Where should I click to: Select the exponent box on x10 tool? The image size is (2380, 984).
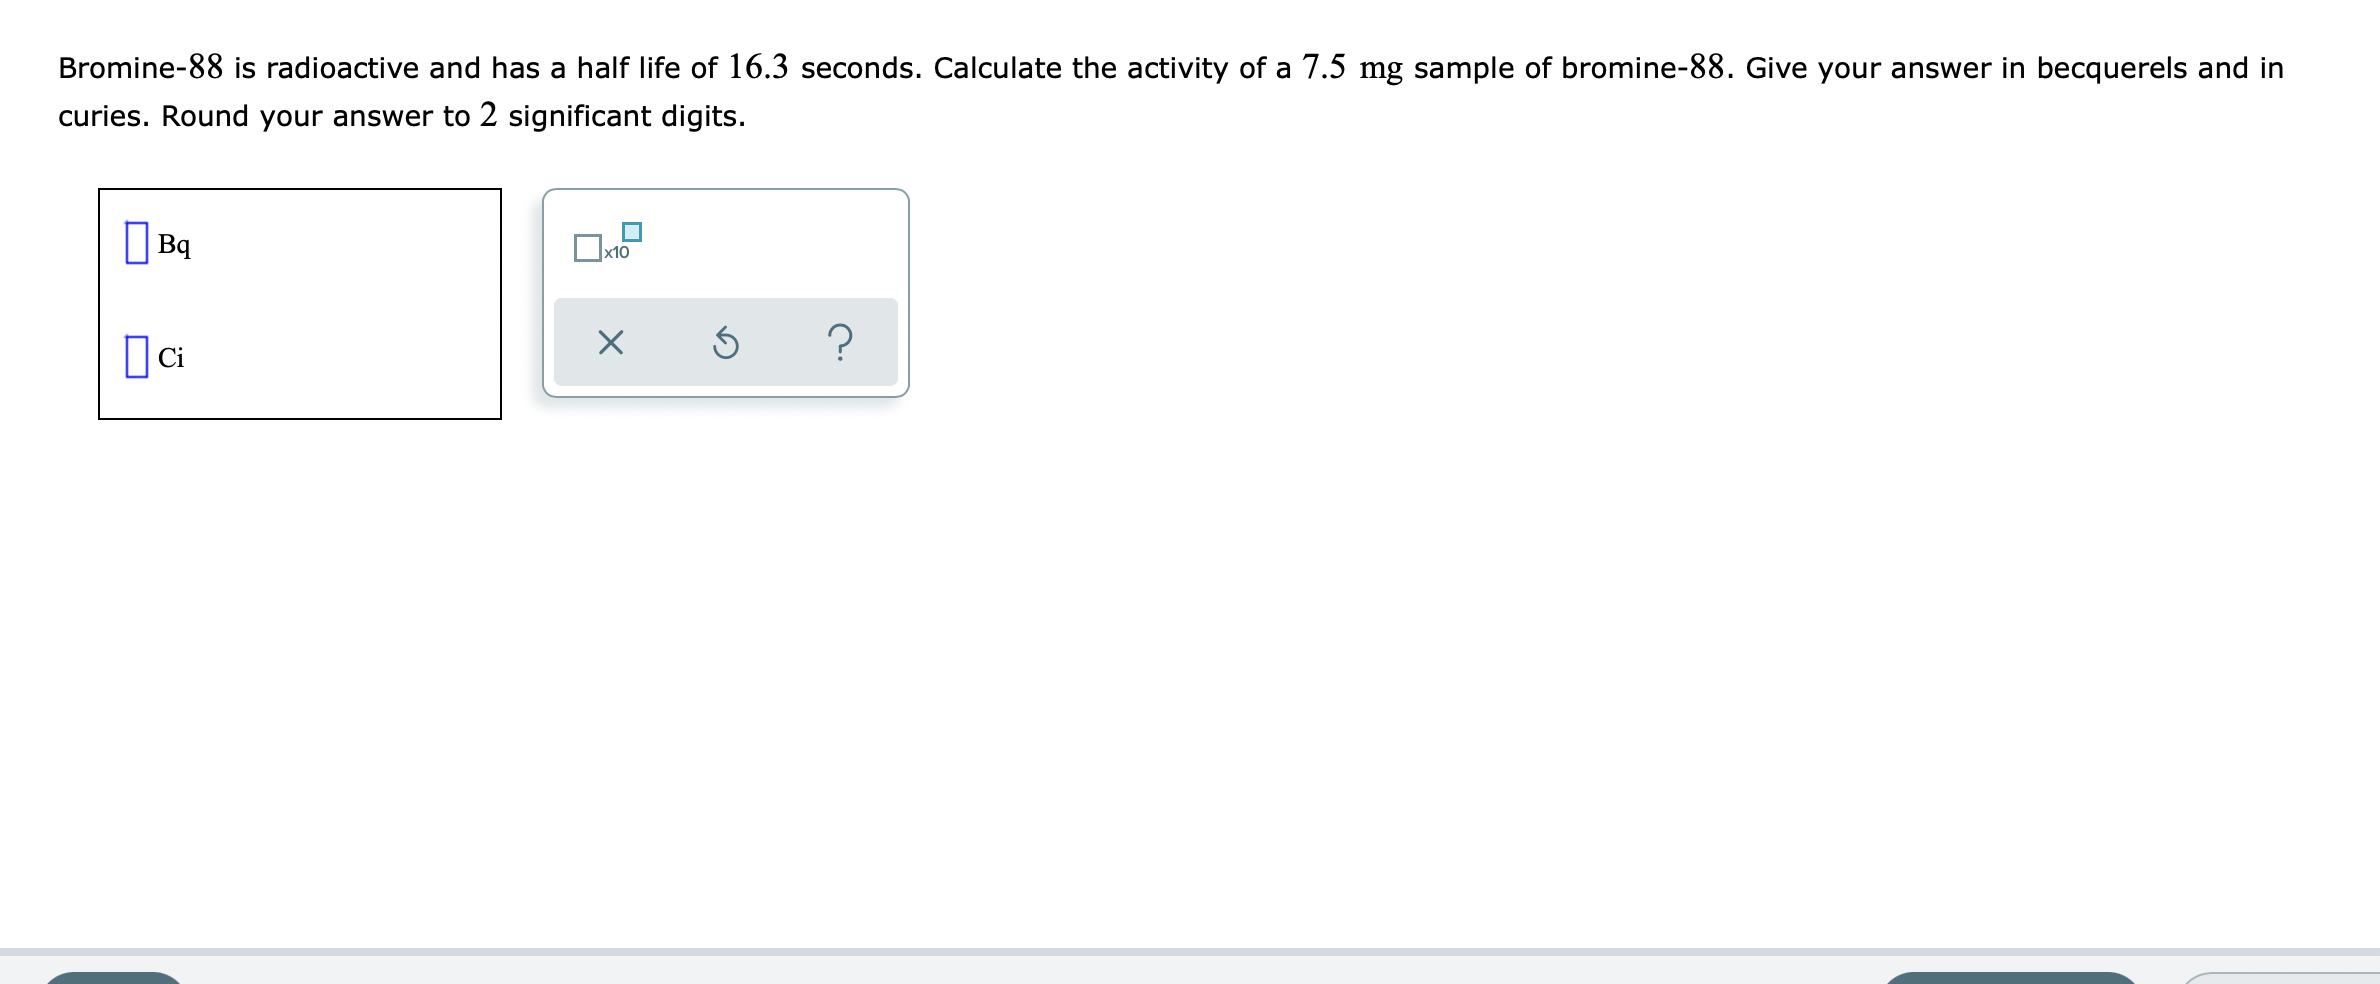tap(632, 231)
